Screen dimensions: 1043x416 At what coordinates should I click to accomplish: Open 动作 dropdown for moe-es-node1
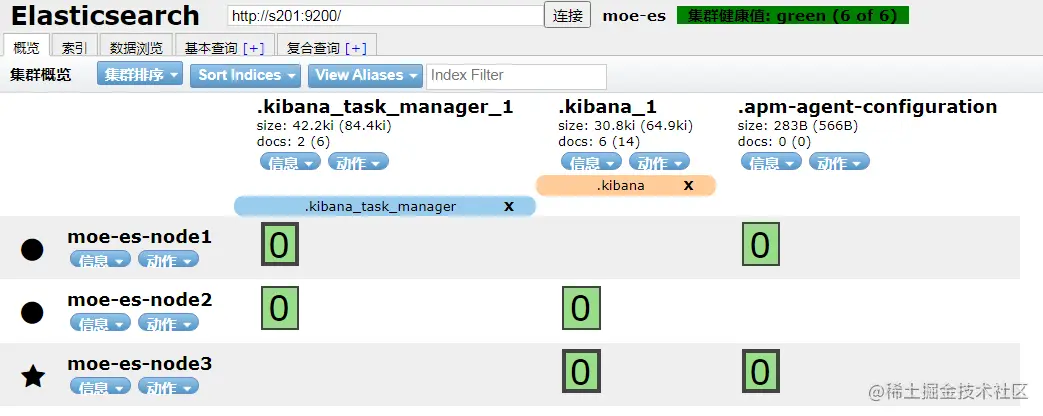[168, 260]
